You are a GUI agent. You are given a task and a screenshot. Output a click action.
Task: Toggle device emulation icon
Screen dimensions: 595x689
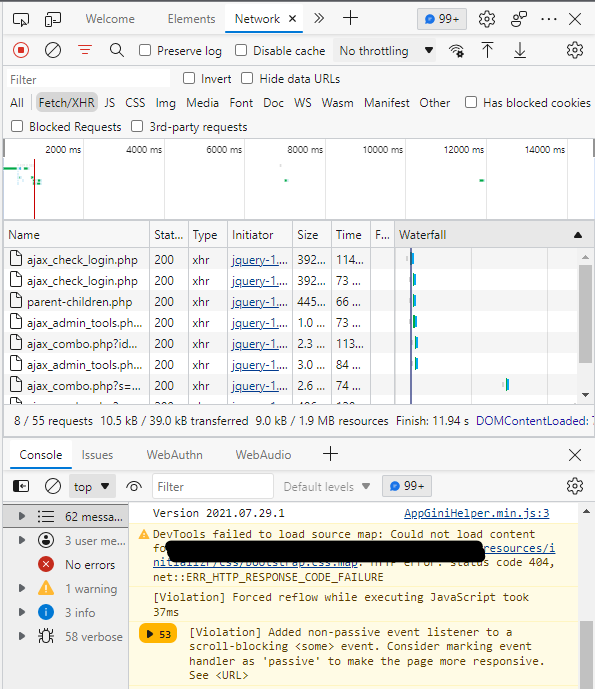pyautogui.click(x=53, y=19)
